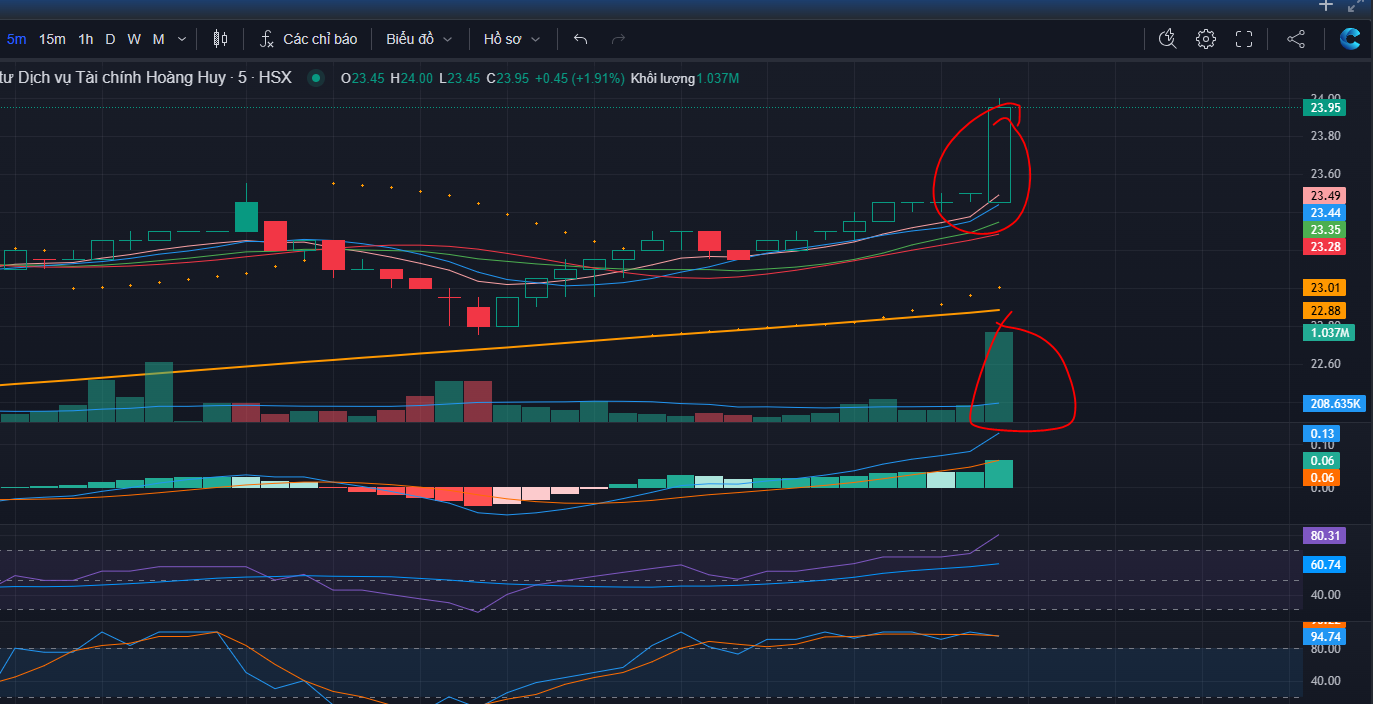Switch to the 1h timeframe
This screenshot has height=704, width=1373.
click(86, 39)
